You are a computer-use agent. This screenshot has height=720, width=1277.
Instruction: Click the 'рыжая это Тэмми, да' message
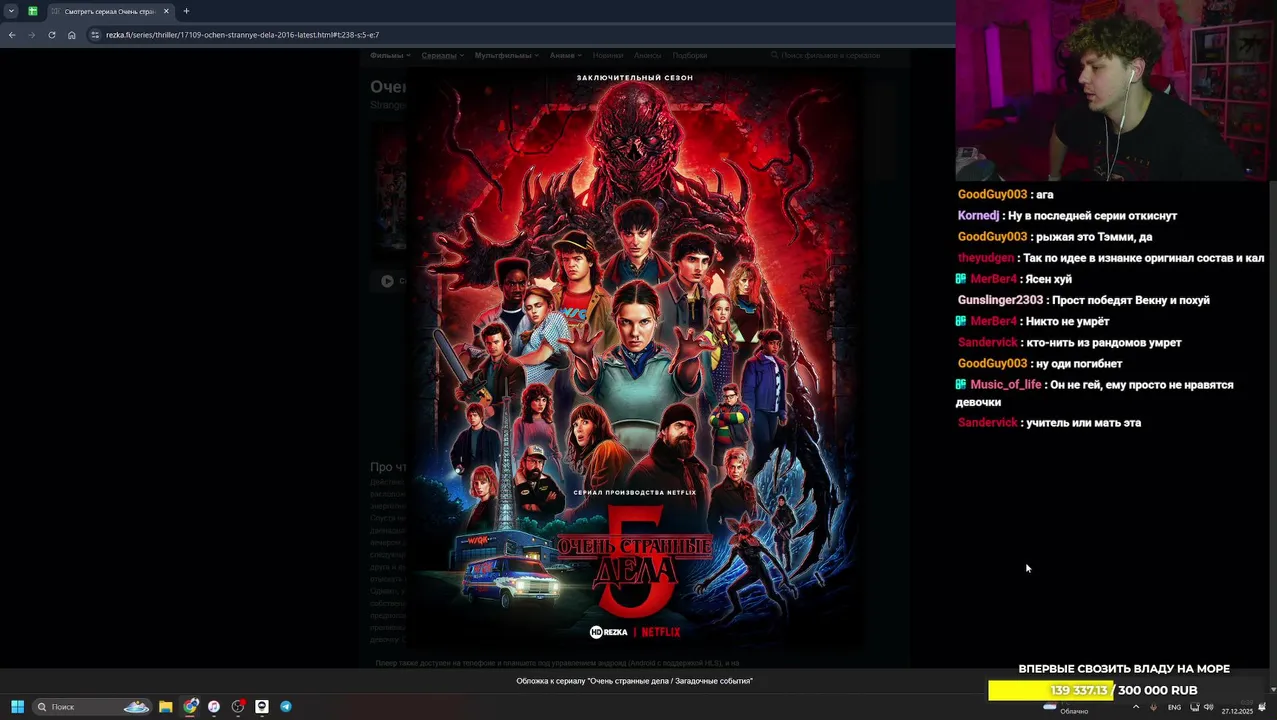(x=1094, y=237)
